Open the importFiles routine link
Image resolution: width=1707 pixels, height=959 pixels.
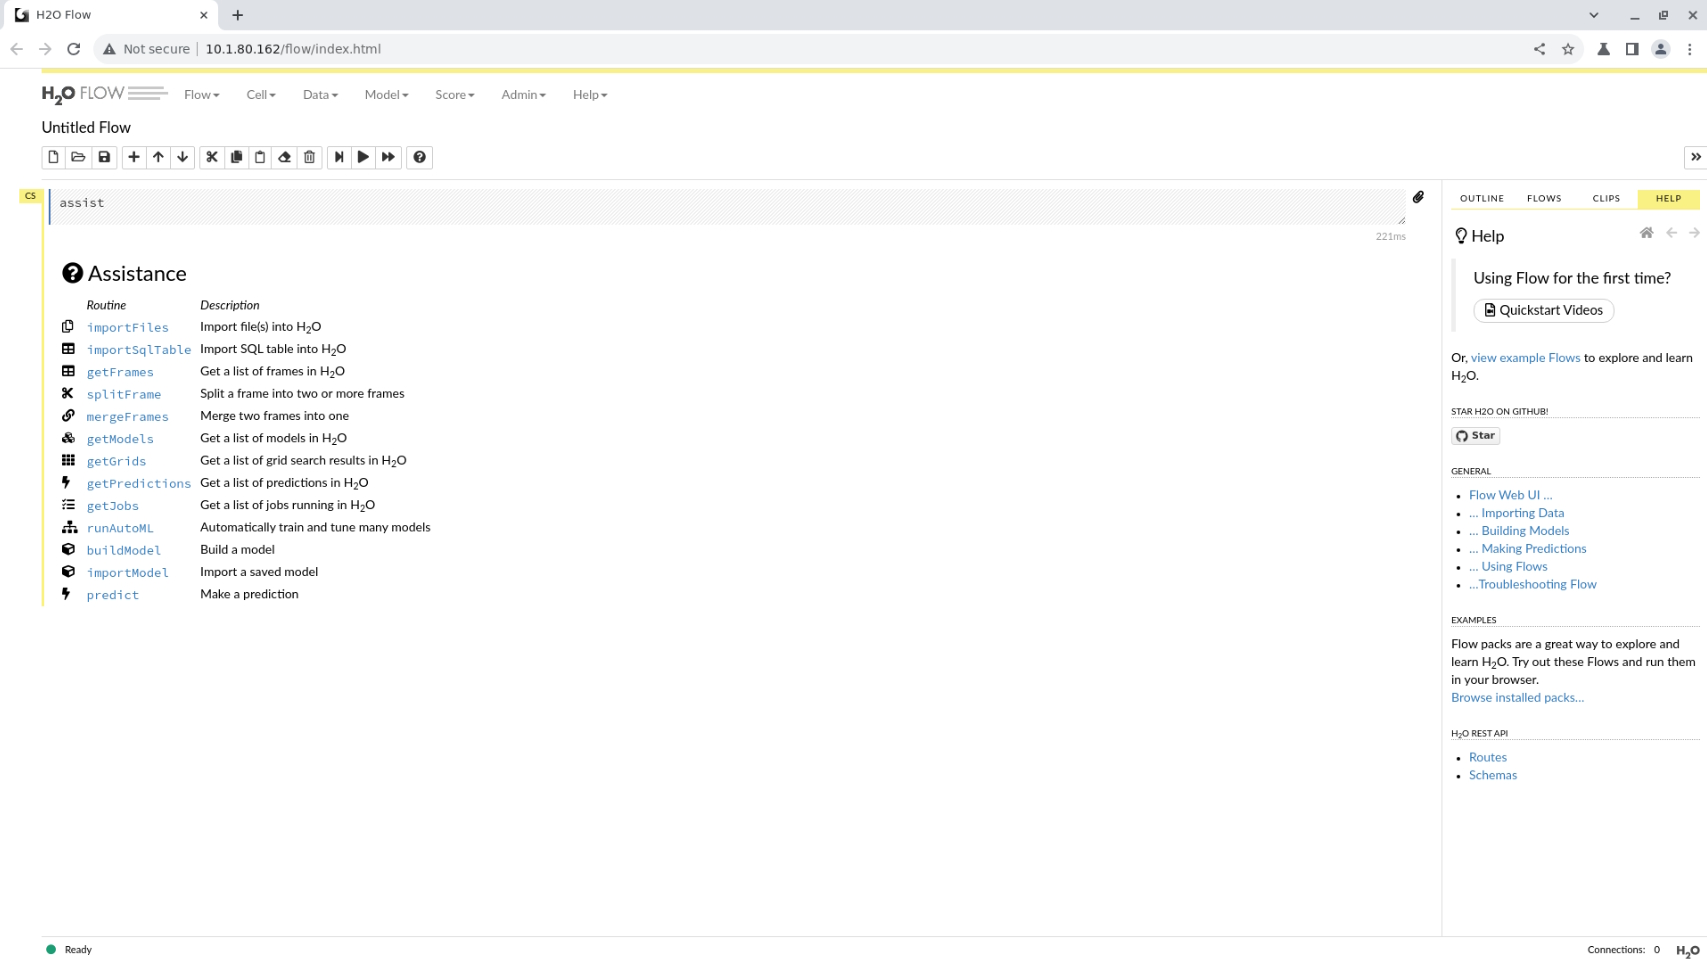[x=127, y=327]
